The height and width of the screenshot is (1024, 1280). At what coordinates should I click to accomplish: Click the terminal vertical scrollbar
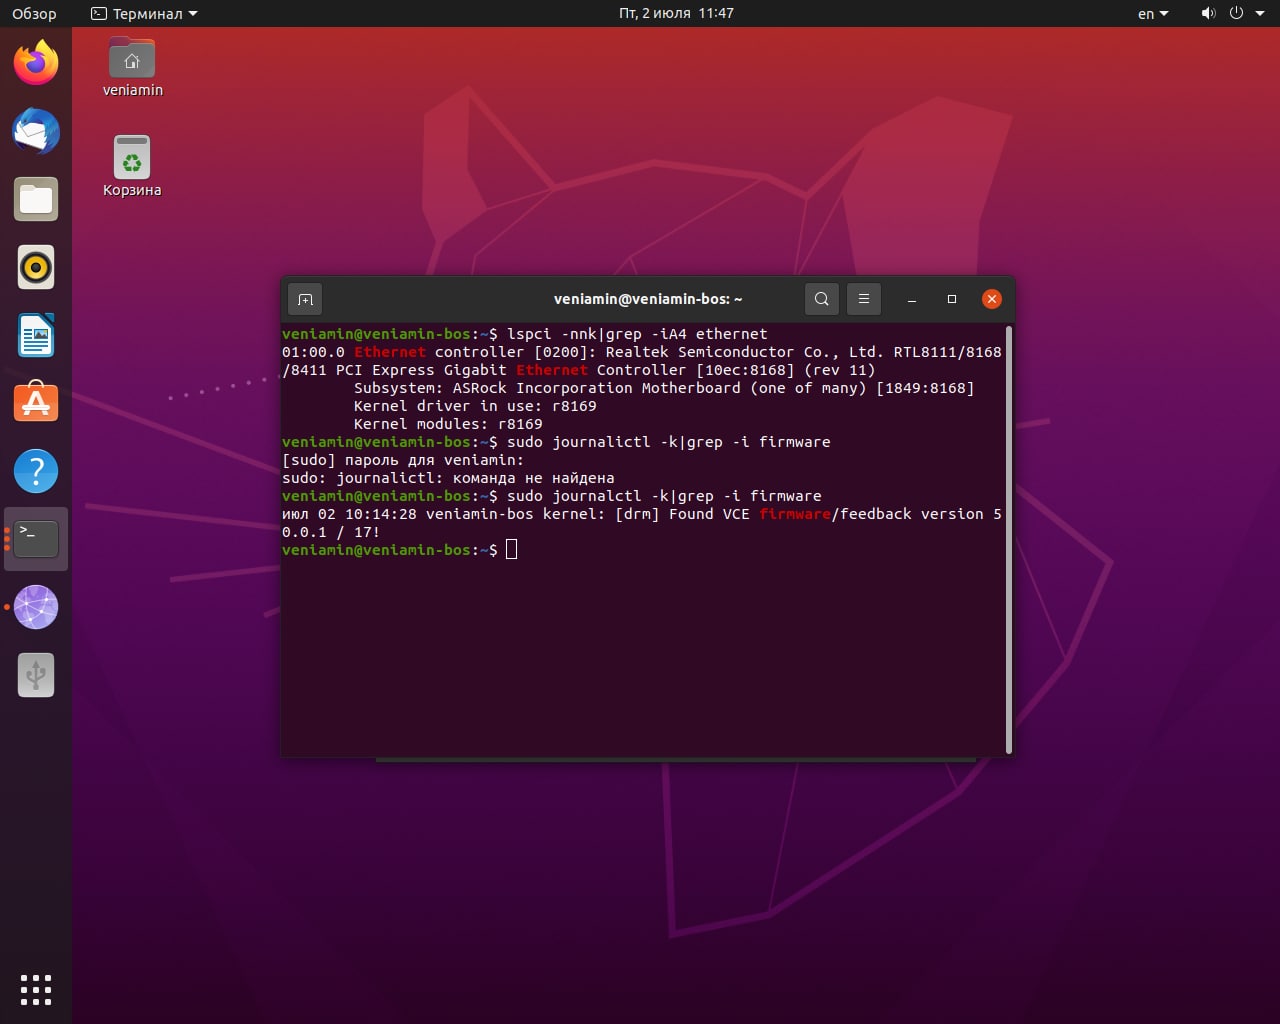1009,539
